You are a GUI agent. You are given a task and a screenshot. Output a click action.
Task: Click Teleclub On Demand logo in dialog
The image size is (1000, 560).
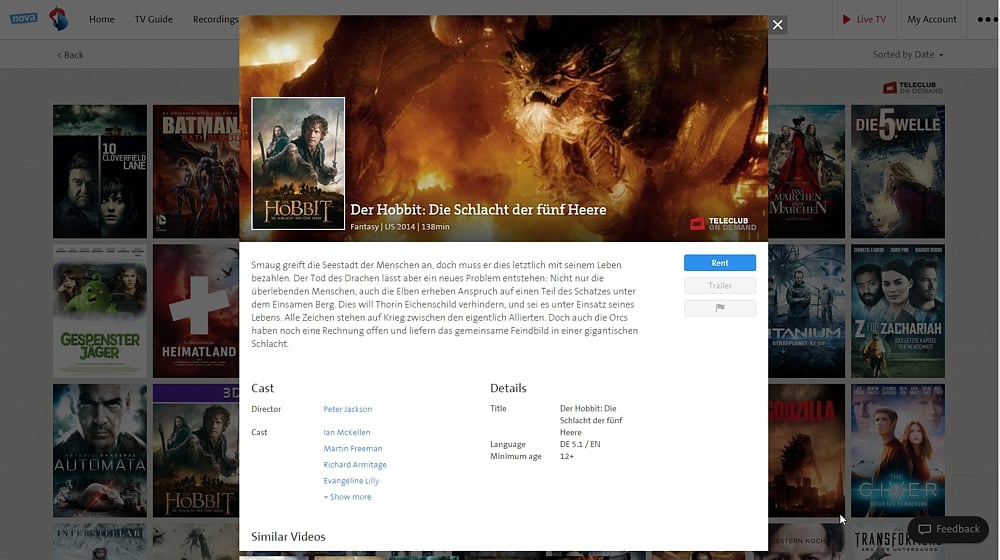click(723, 223)
